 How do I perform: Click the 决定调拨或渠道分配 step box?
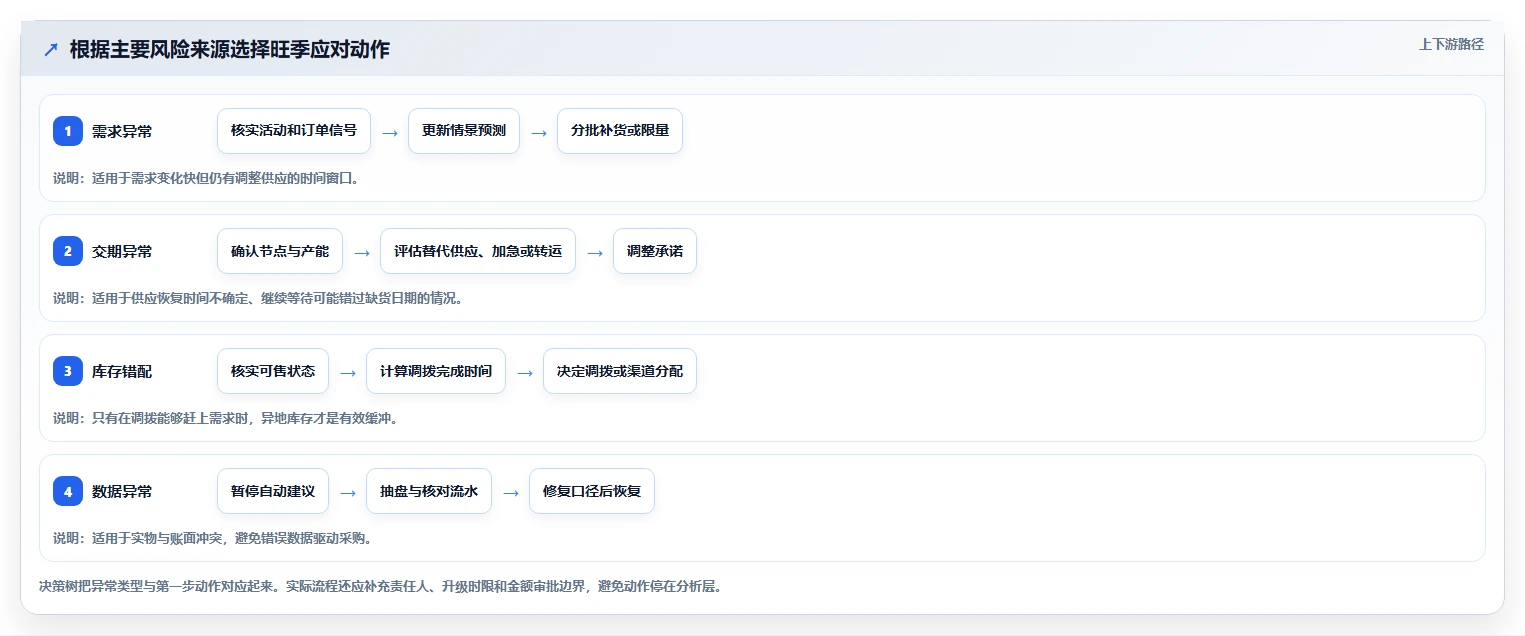coord(620,371)
